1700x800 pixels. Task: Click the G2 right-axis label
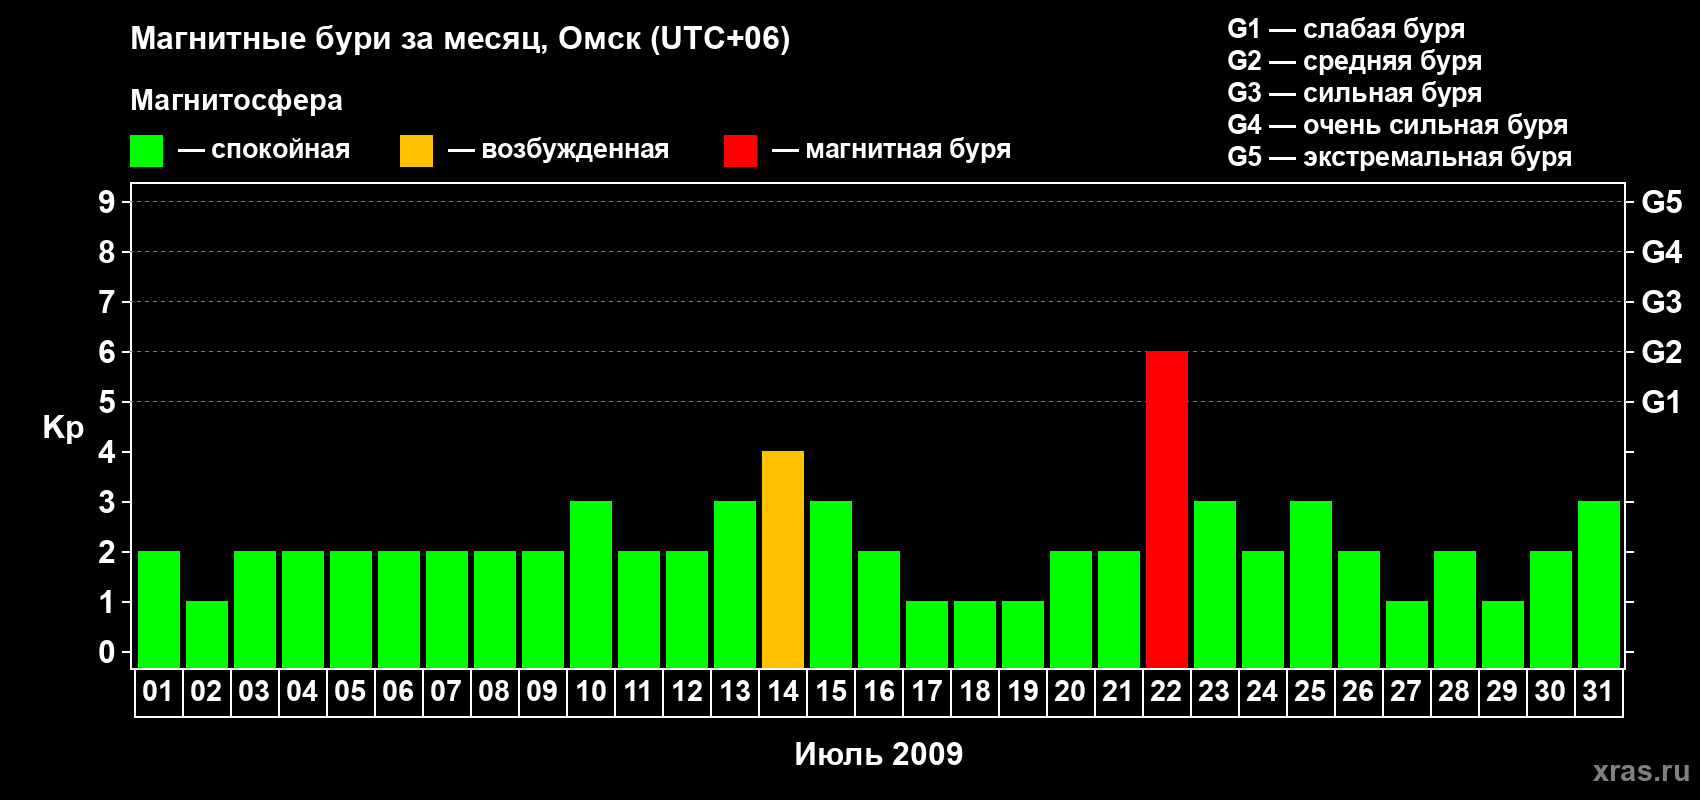1662,352
